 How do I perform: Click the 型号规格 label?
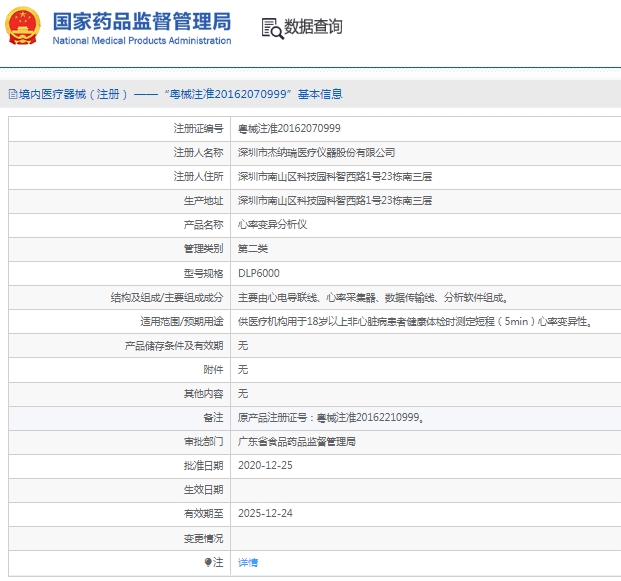point(204,273)
